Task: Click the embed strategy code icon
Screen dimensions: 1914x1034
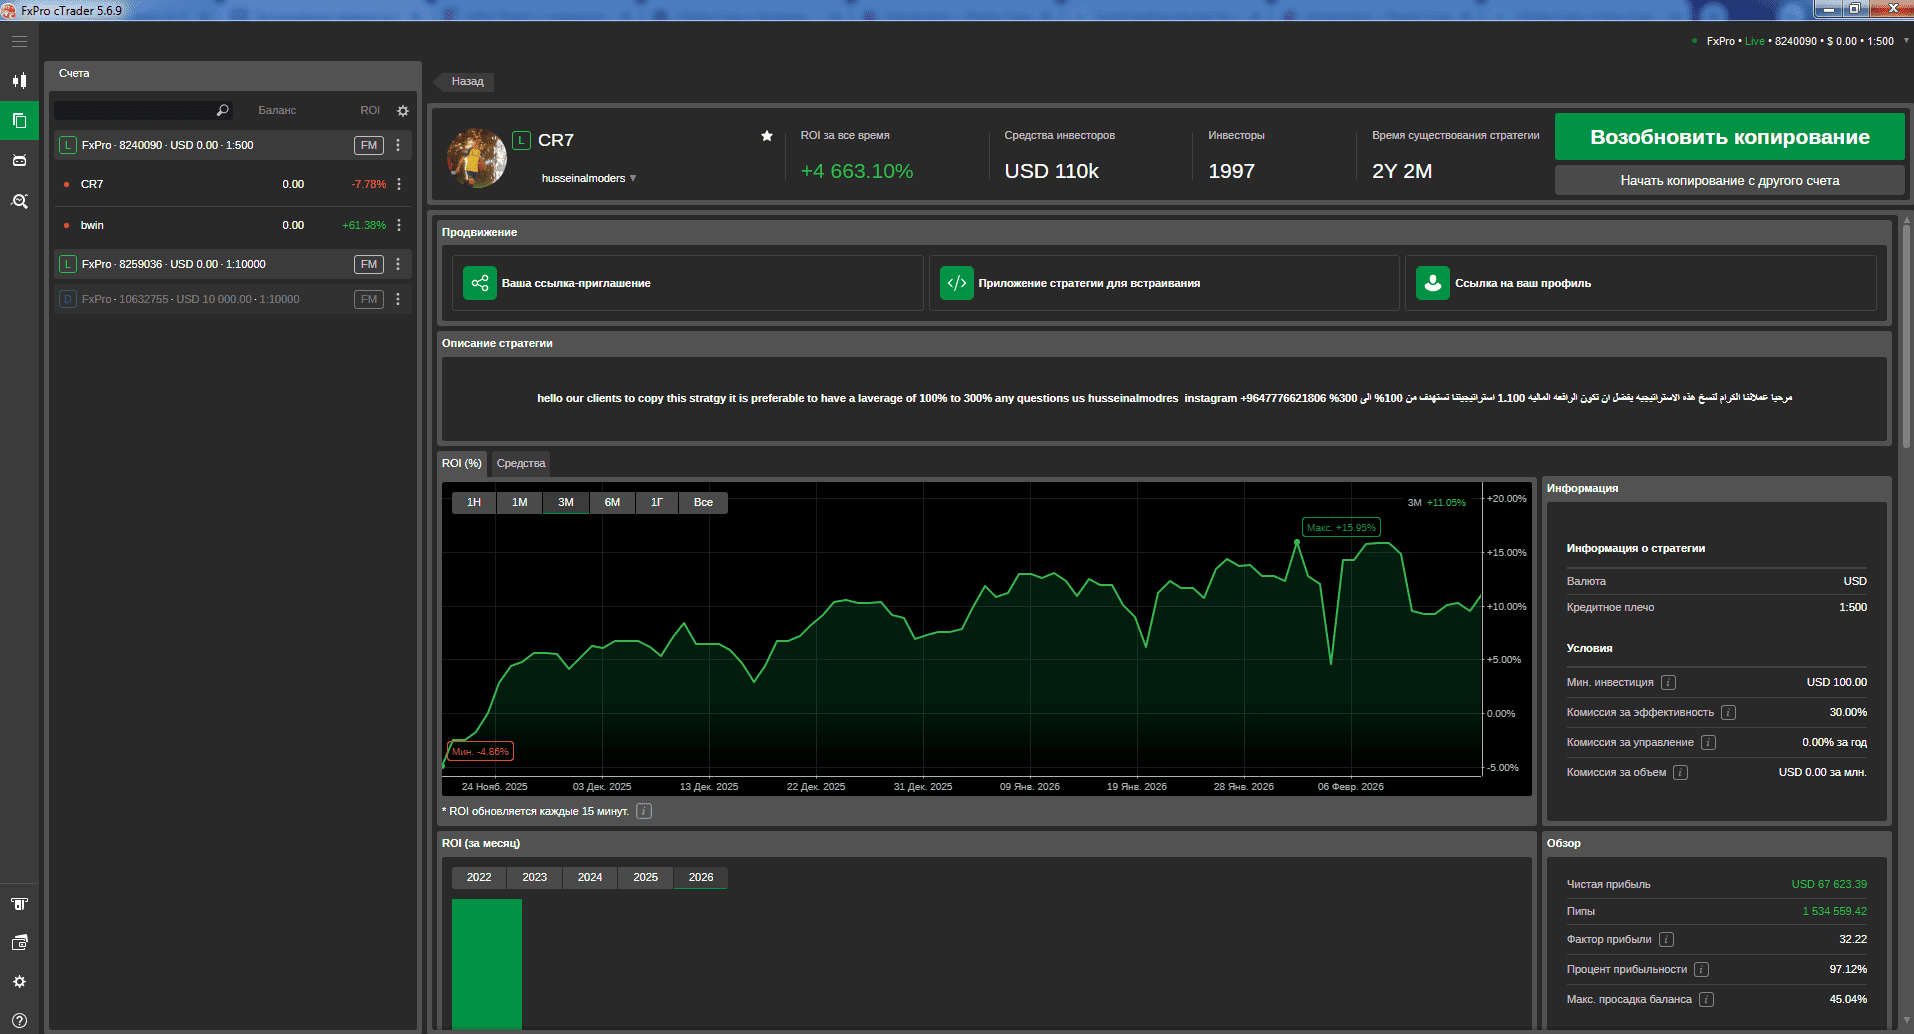Action: tap(957, 283)
